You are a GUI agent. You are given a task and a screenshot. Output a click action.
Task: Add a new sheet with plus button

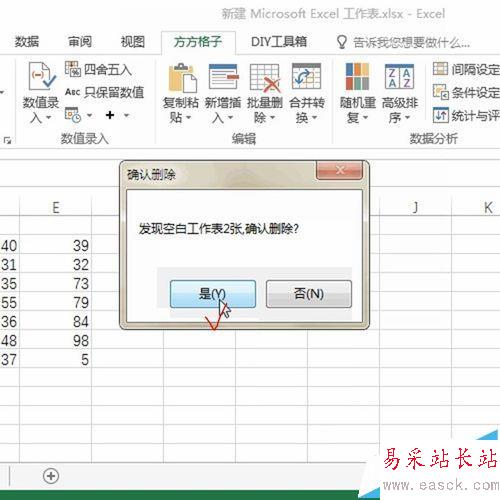click(x=51, y=476)
